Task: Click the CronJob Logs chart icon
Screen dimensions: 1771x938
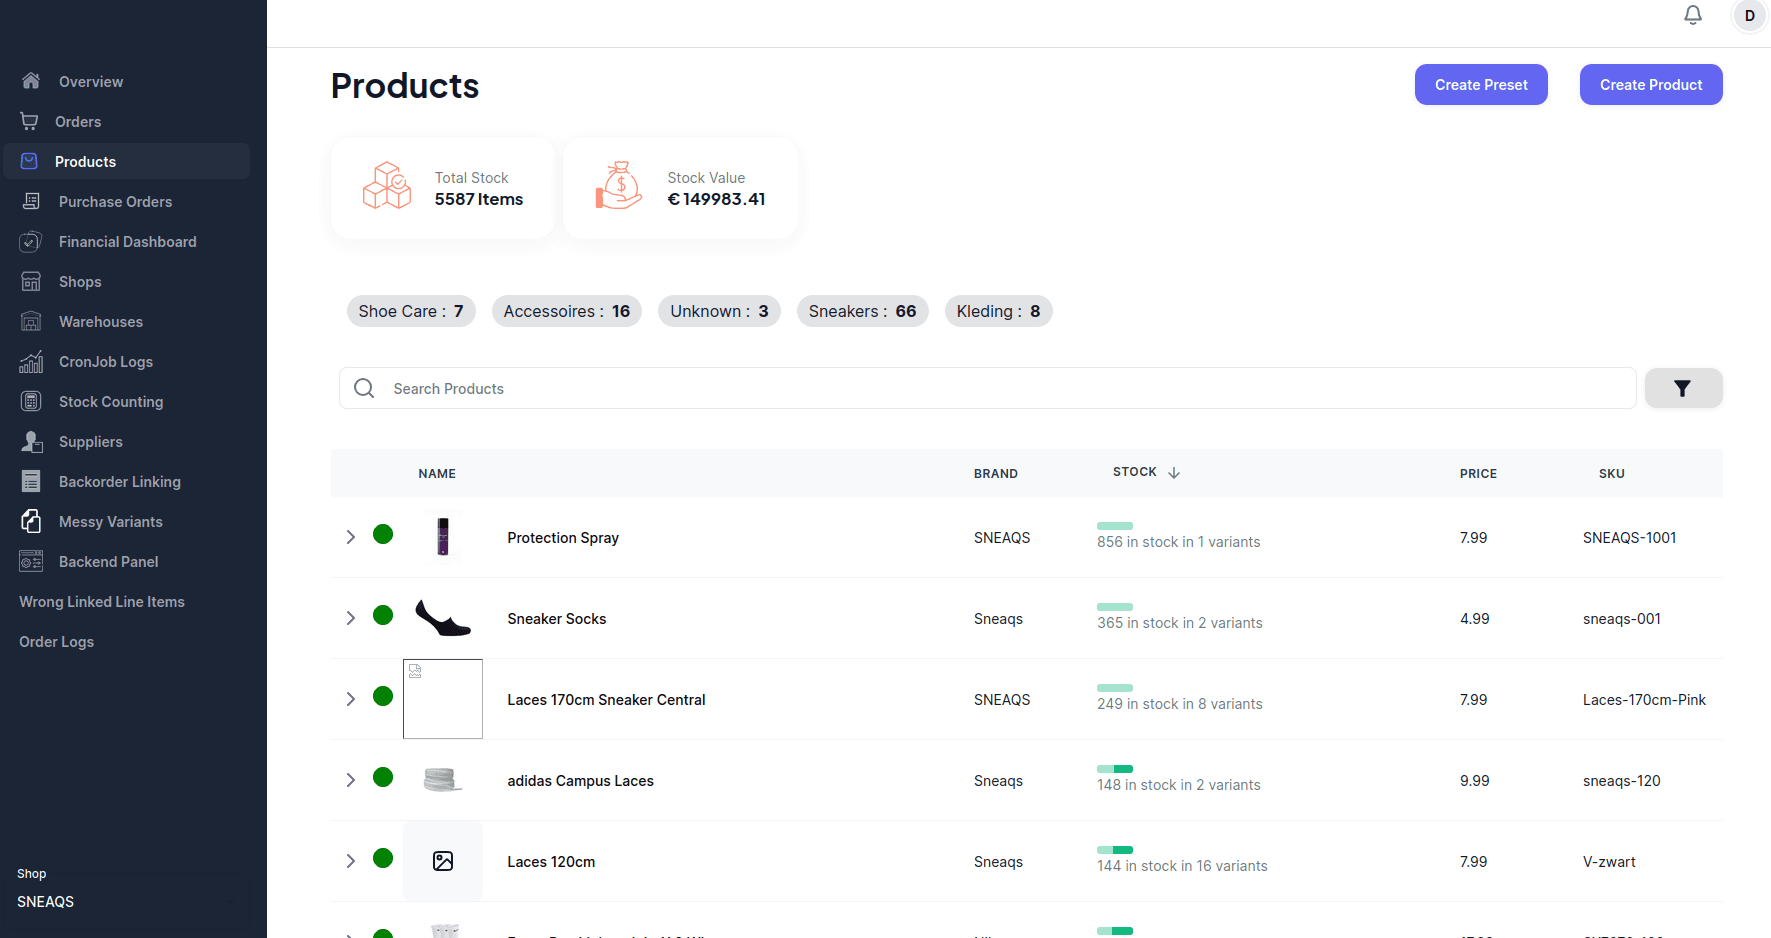Action: (x=31, y=361)
